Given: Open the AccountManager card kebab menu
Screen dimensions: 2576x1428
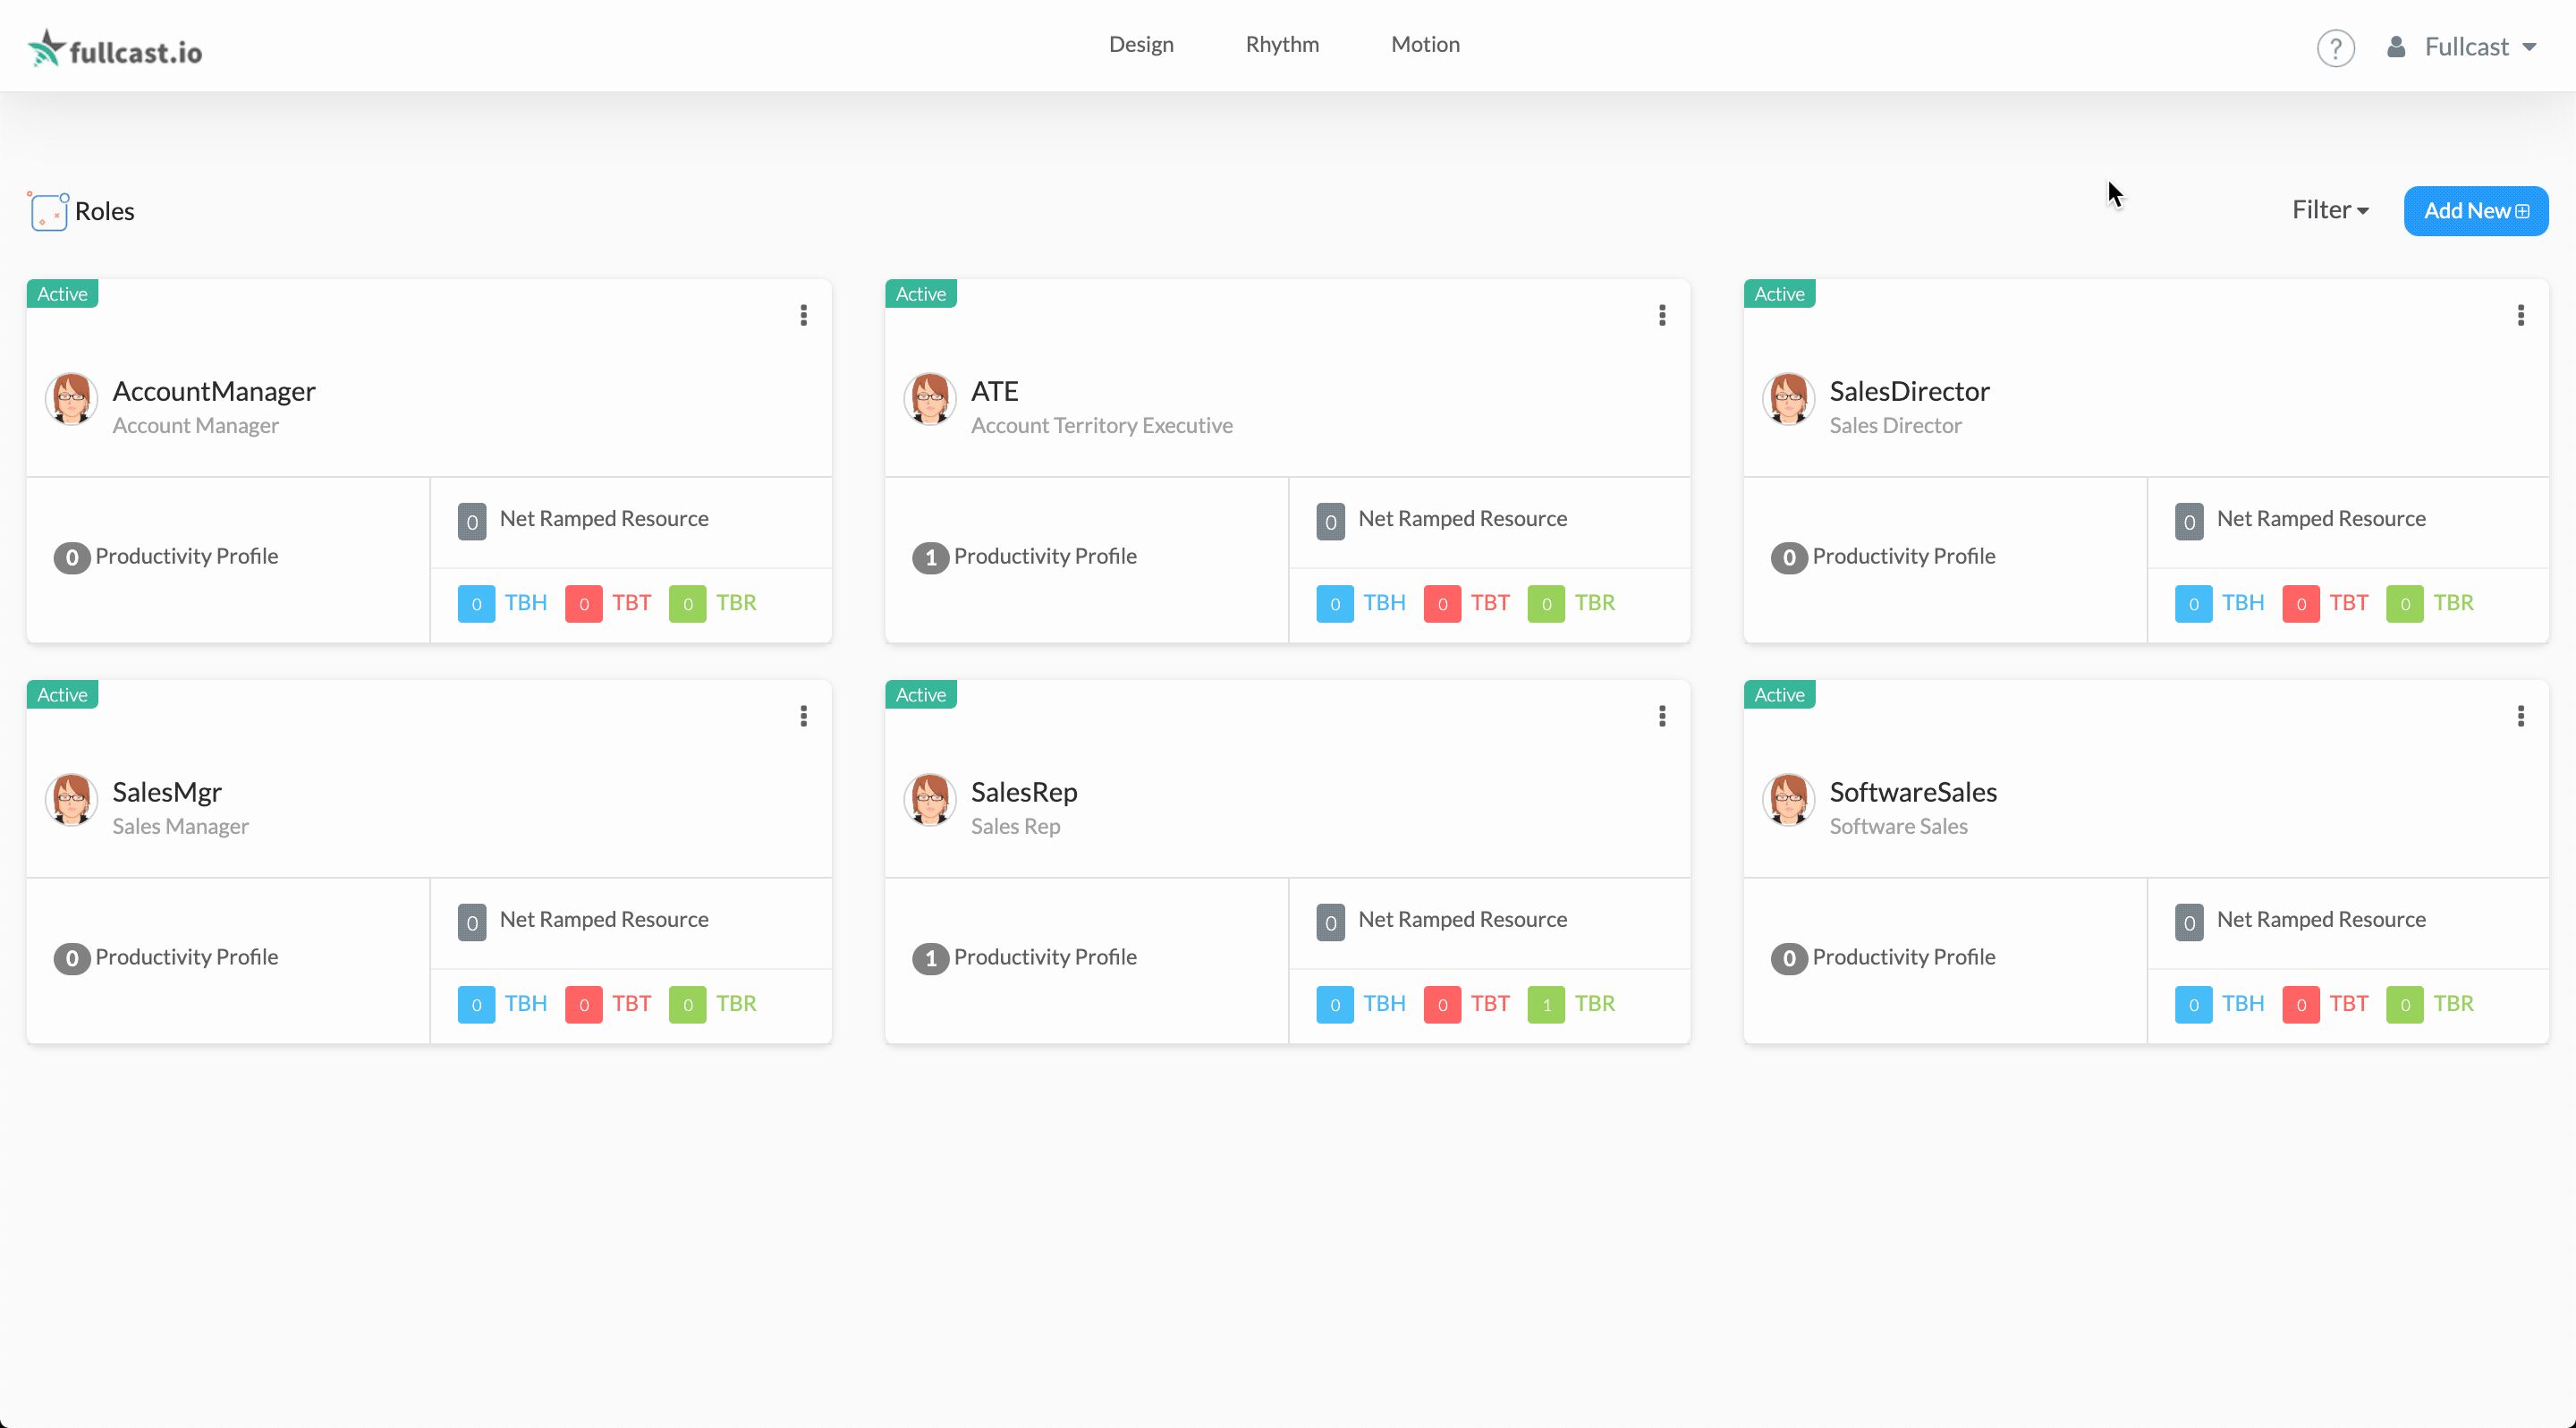Looking at the screenshot, I should 803,316.
